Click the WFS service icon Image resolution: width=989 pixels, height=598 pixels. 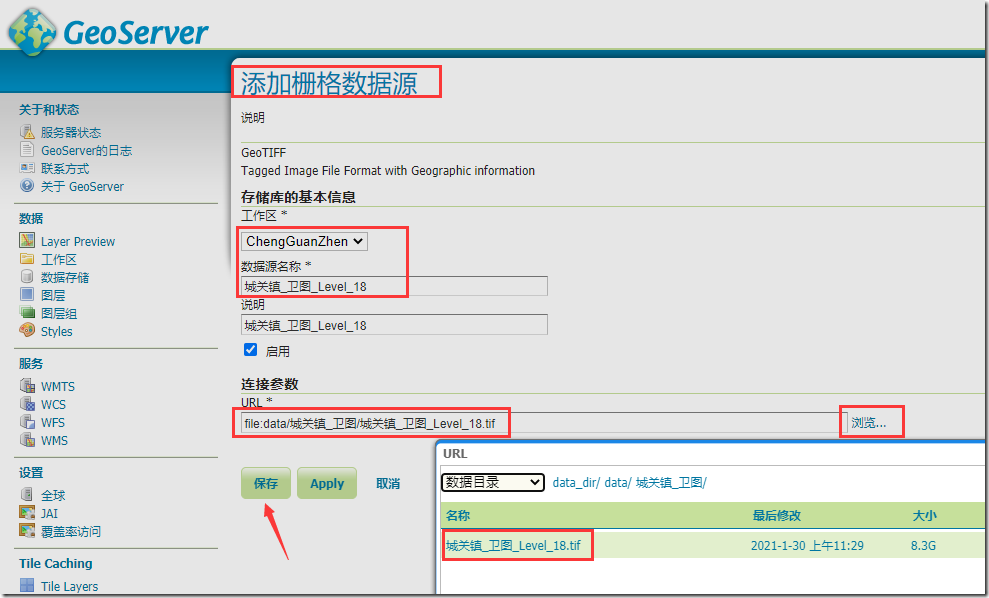(x=27, y=421)
